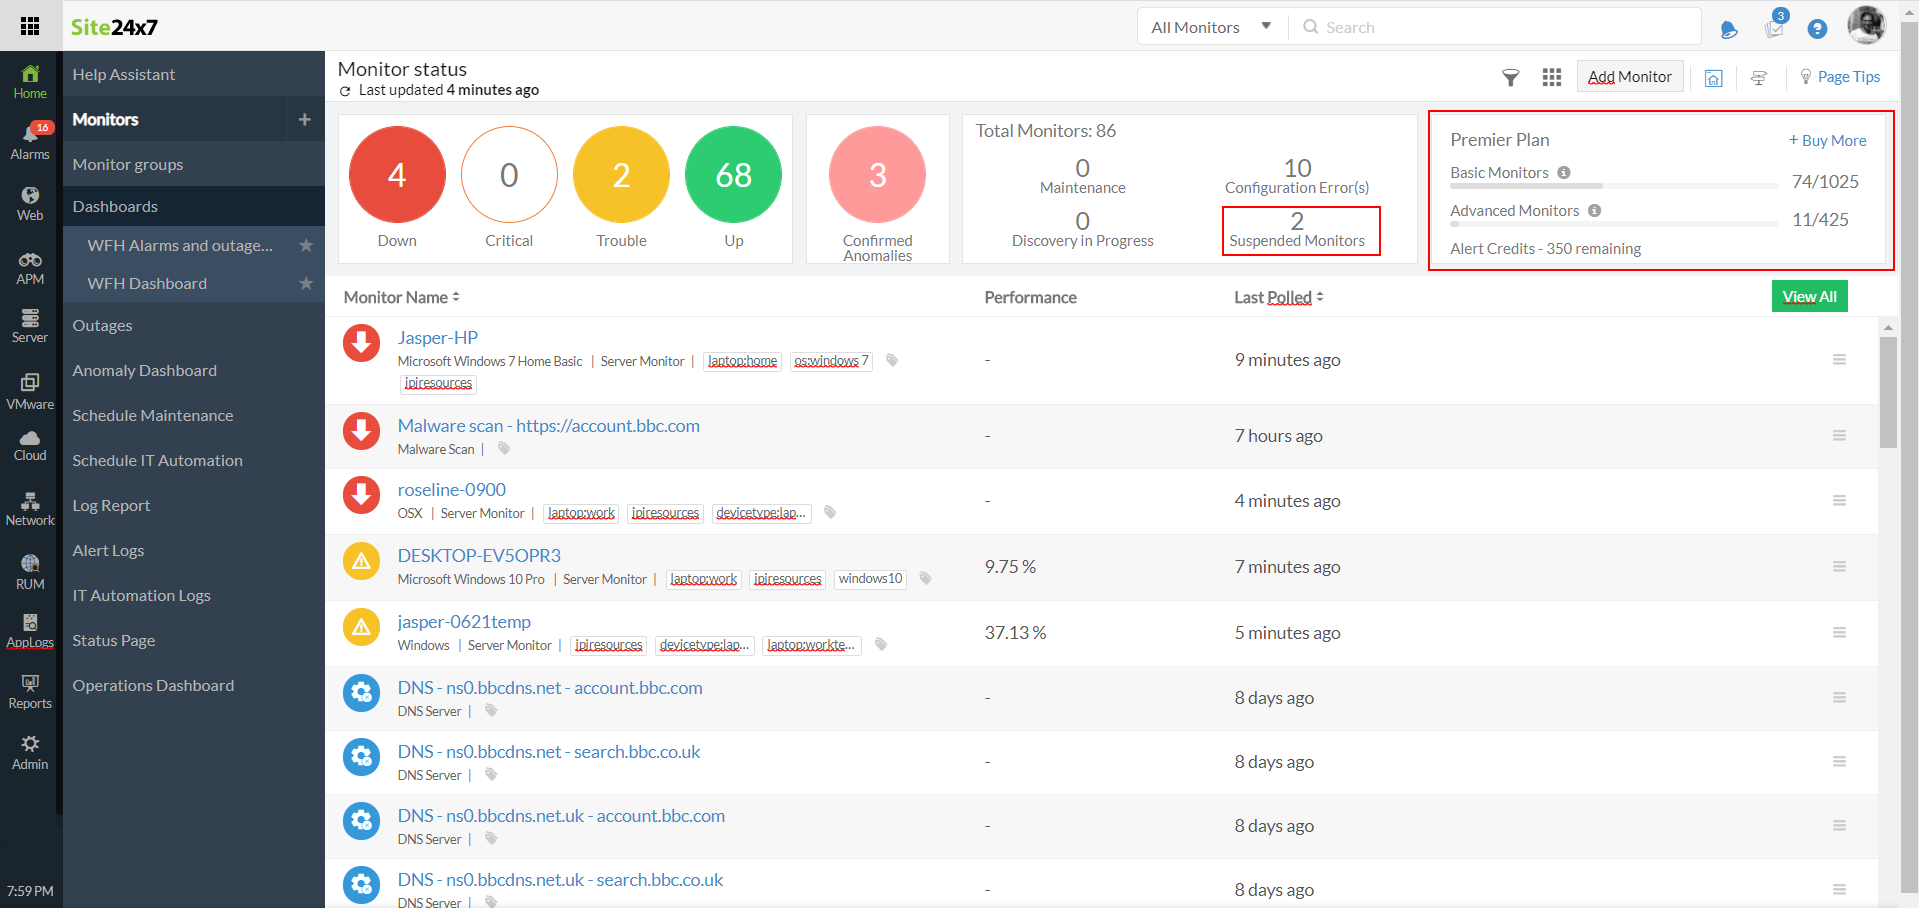Open Alarms with 16 badge

(30, 141)
